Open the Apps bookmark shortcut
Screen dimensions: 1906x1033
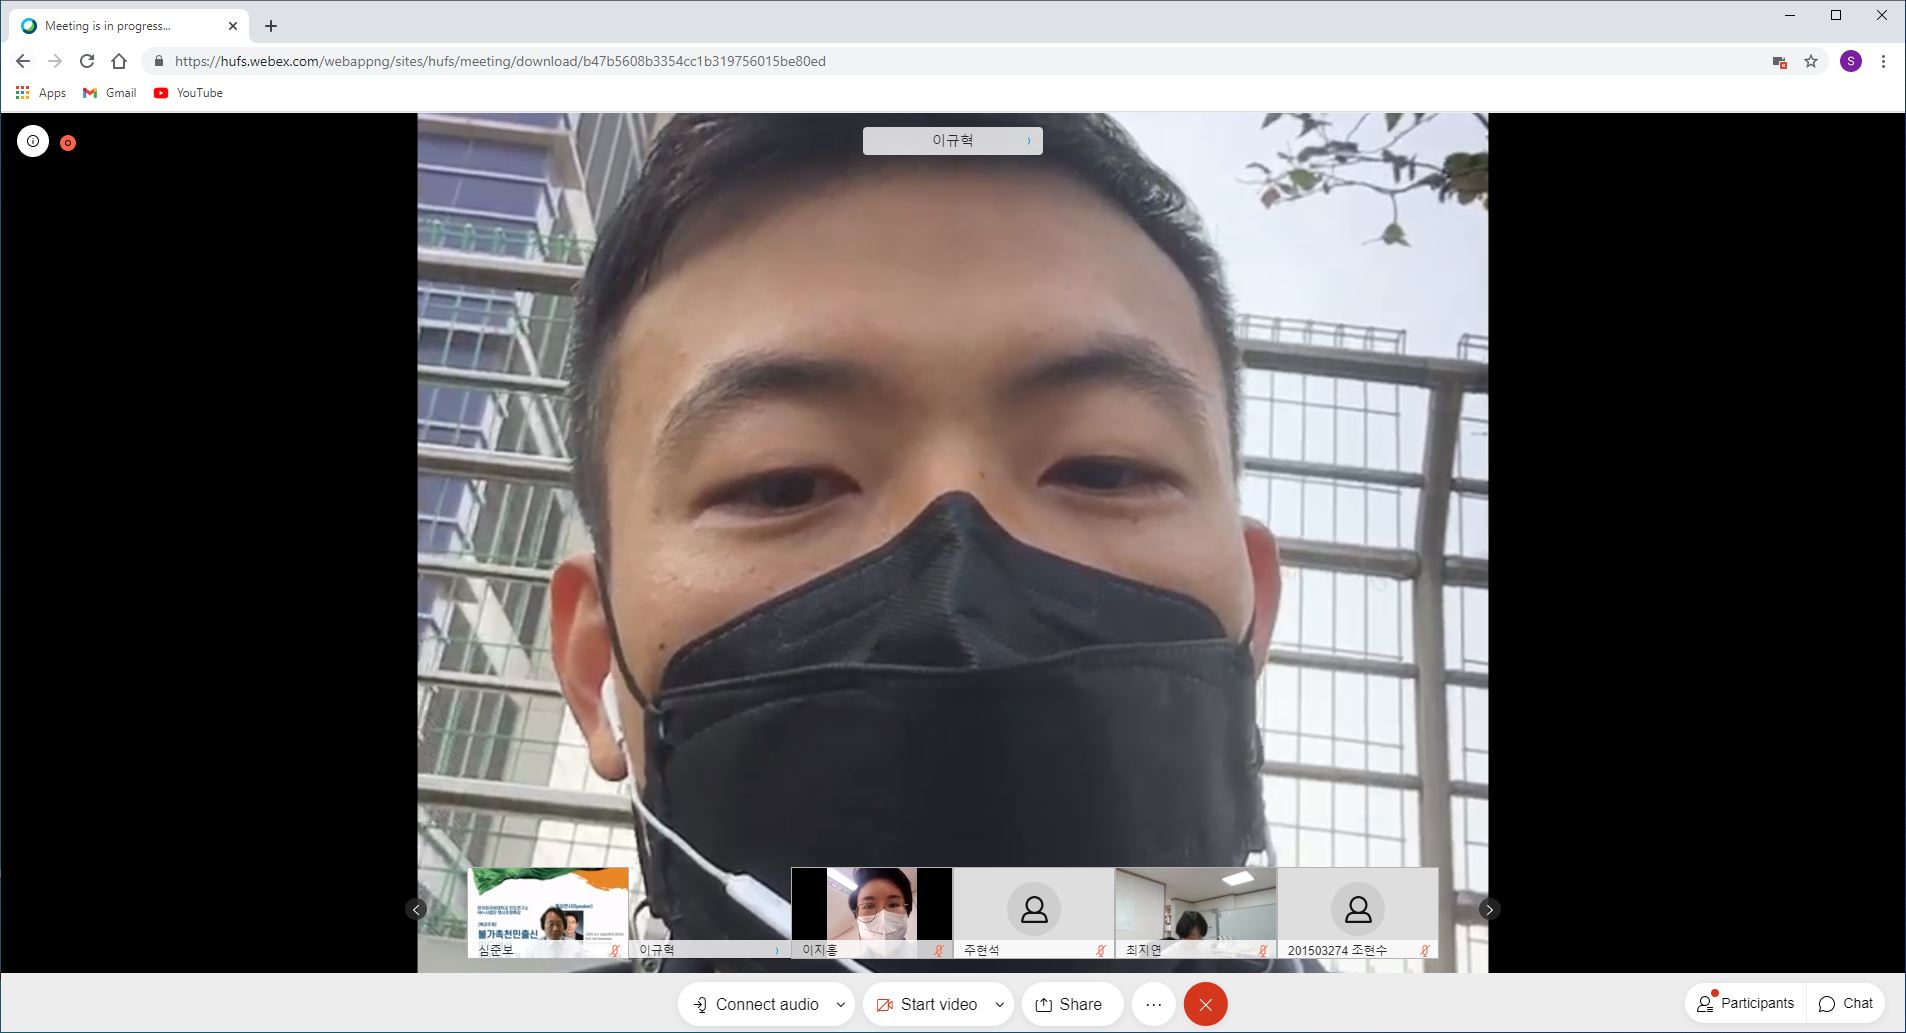coord(40,93)
